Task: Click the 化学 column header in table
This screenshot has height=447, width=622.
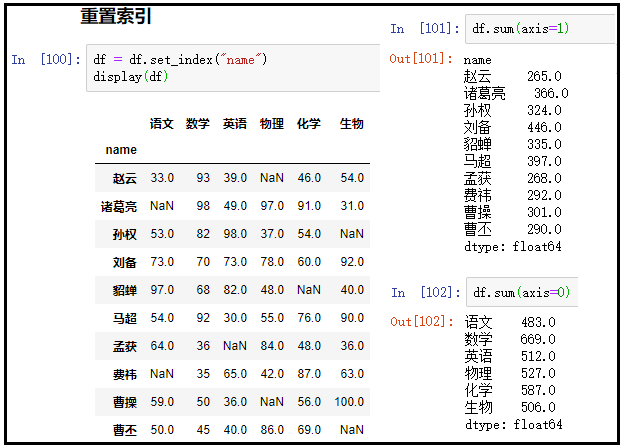Action: coord(309,124)
